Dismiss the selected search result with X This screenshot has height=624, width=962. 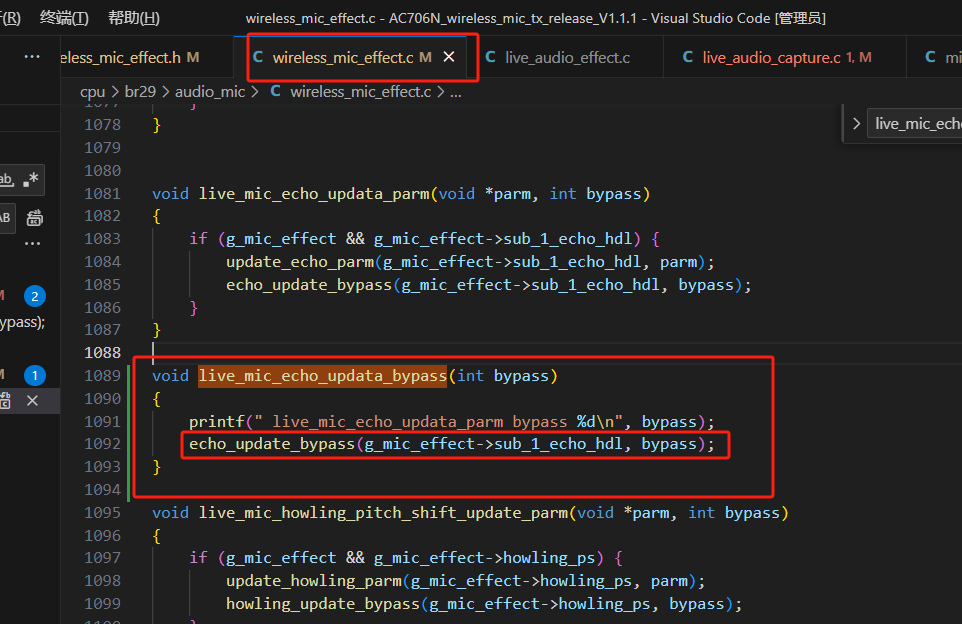pos(33,401)
